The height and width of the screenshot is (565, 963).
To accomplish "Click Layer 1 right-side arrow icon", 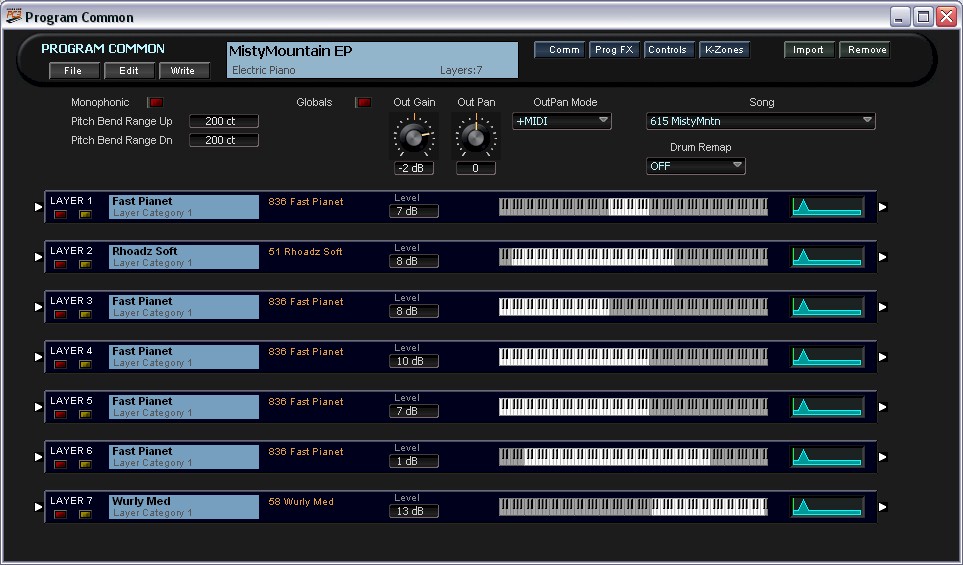I will coord(883,207).
